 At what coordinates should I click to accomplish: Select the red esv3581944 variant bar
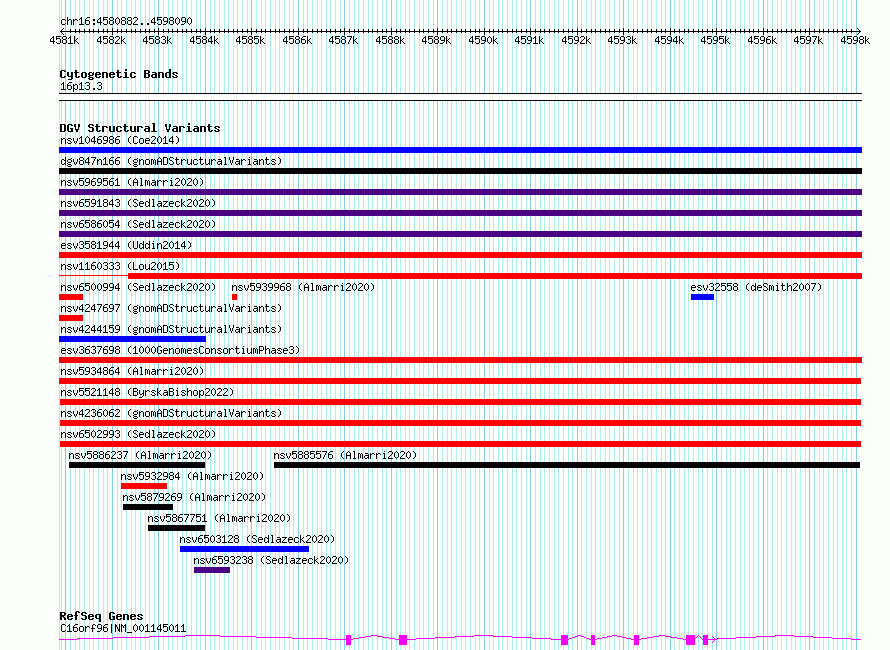coord(460,255)
